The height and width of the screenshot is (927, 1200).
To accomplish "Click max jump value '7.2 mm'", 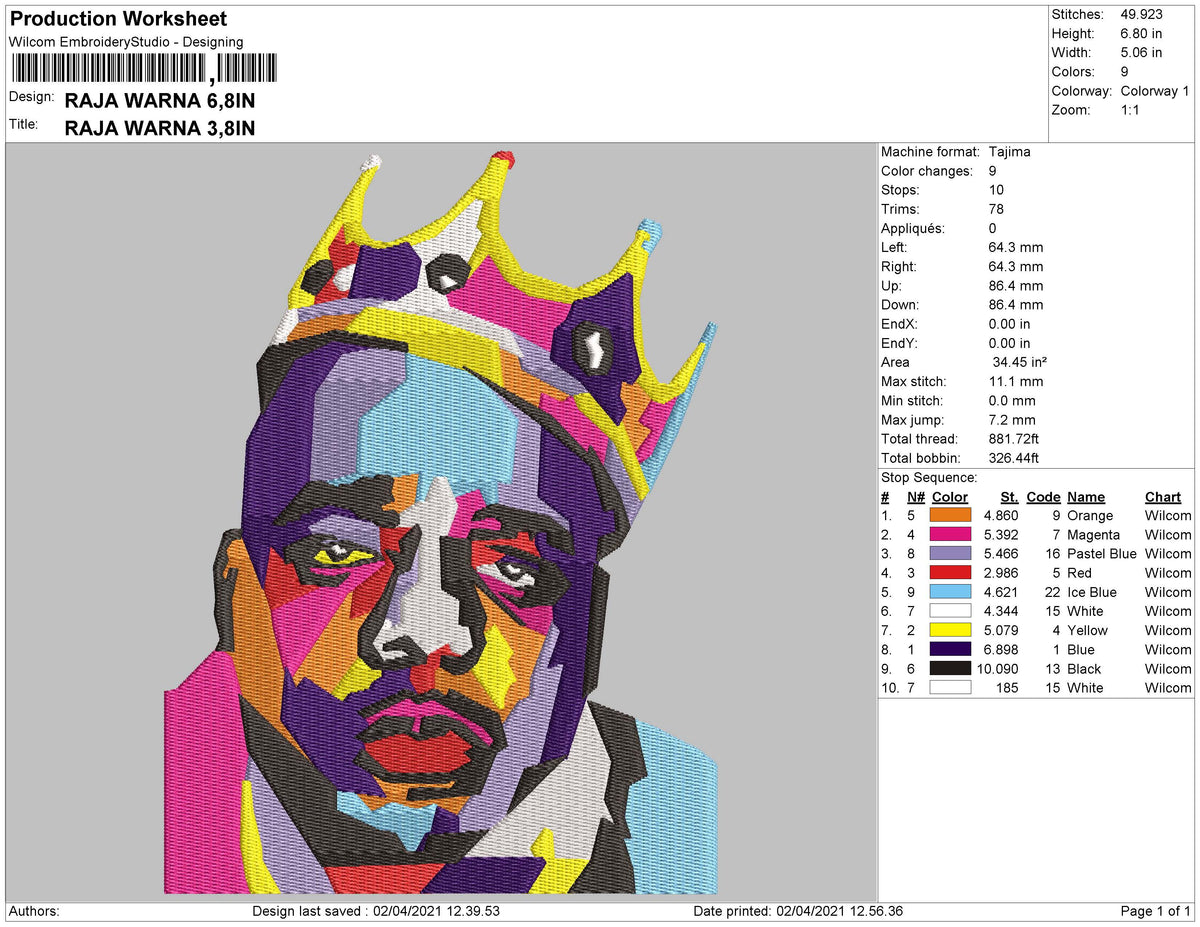I will click(1011, 420).
